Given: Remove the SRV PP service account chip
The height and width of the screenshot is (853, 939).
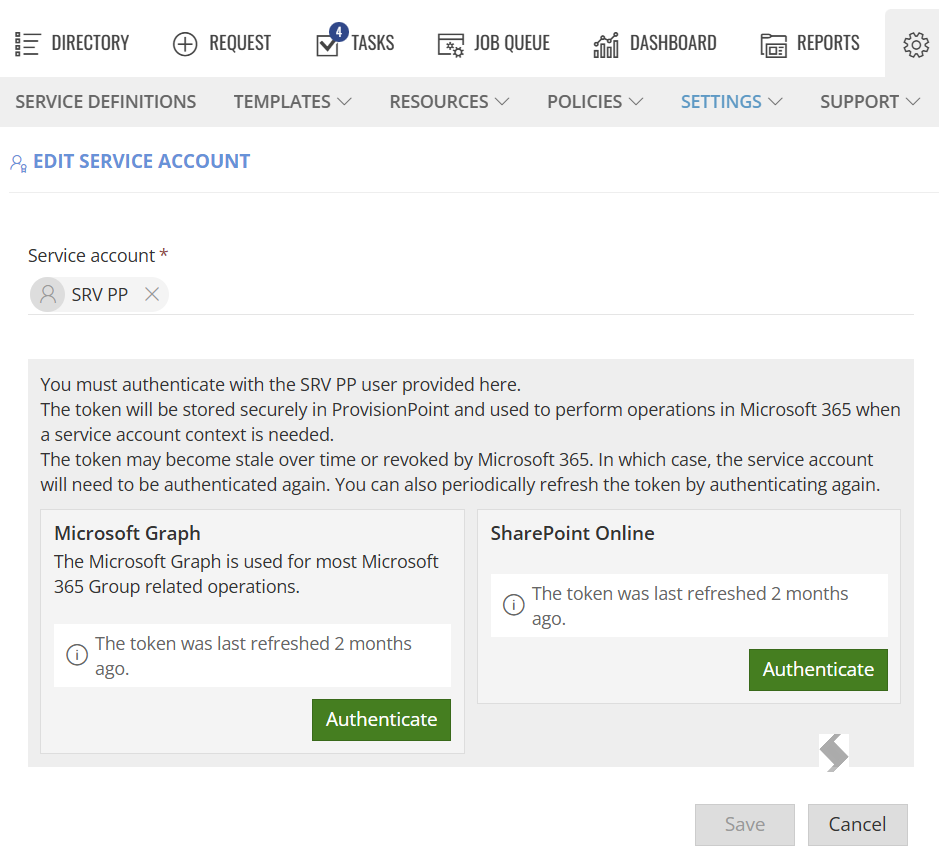Looking at the screenshot, I should coord(152,294).
